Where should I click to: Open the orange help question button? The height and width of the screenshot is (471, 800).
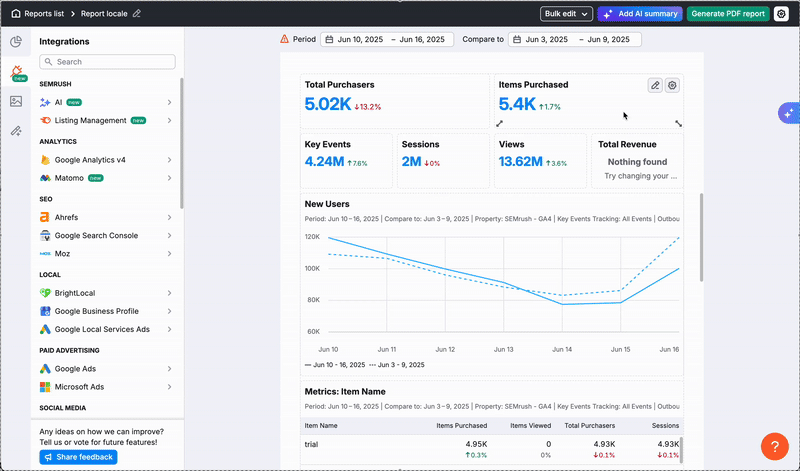[x=775, y=446]
